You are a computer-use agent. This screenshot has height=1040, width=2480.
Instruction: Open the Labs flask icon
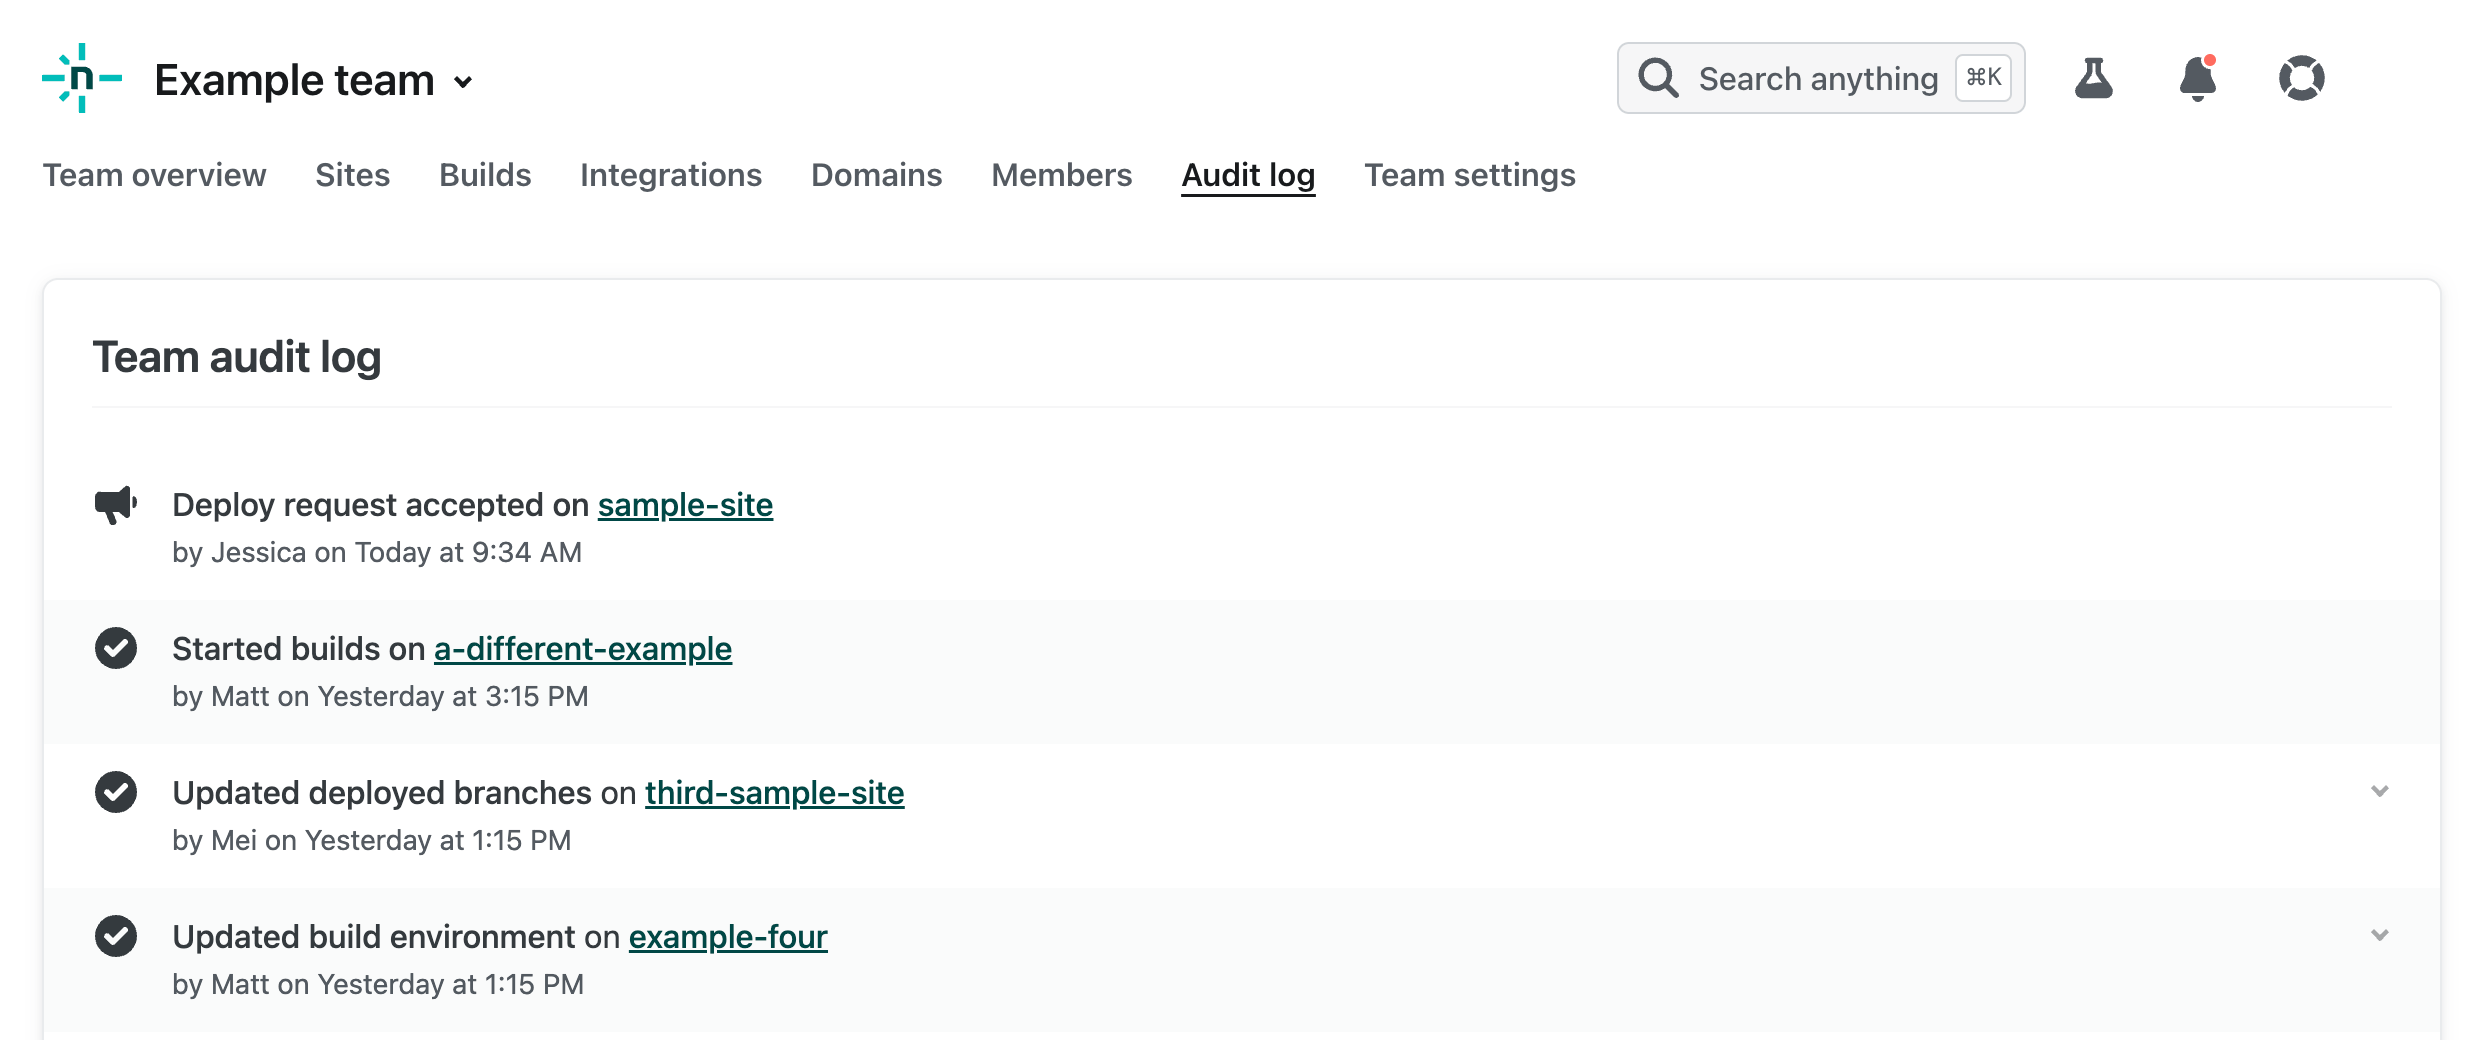click(2093, 78)
